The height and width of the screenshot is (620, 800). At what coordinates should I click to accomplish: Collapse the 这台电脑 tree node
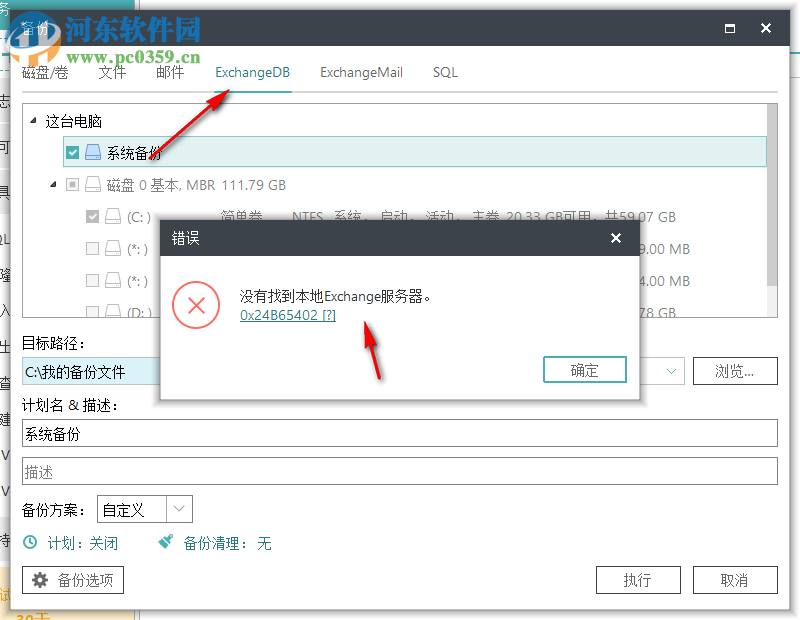tap(35, 120)
